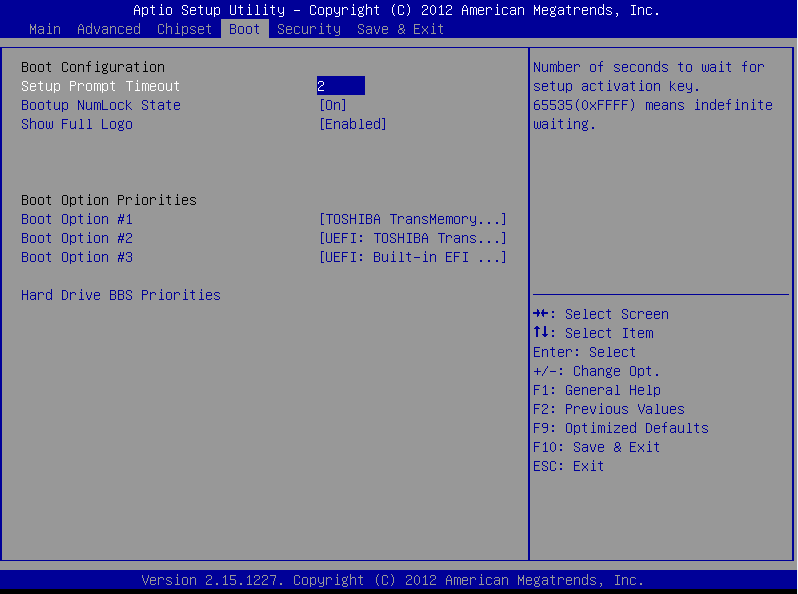The image size is (798, 594).
Task: Toggle the Bootup NumLock State [On] value
Action: pos(332,105)
